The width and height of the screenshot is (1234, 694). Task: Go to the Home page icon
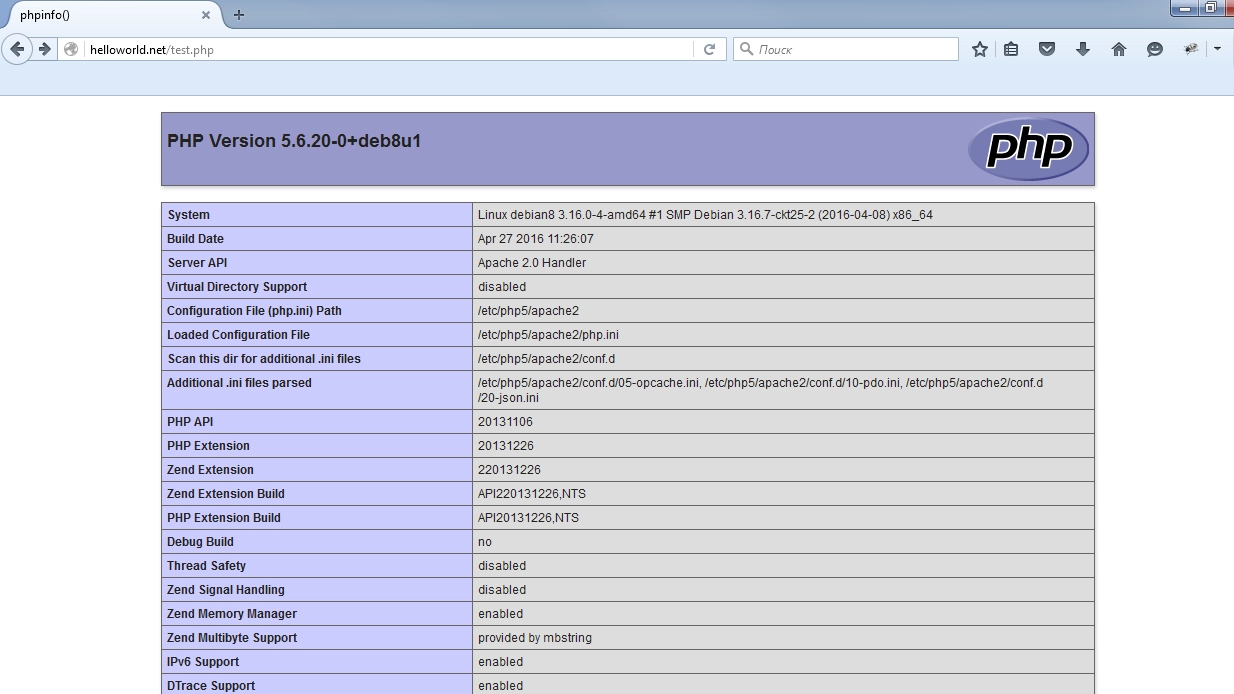pos(1119,49)
